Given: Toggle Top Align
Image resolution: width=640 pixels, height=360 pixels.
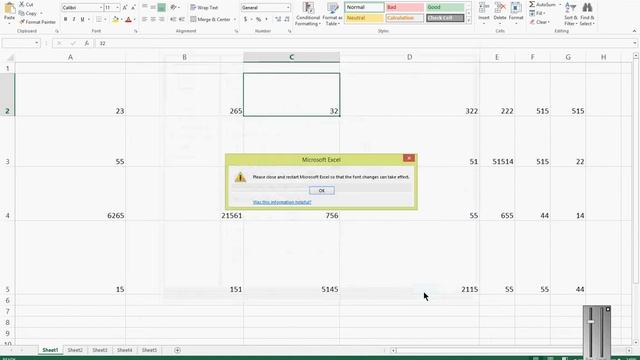Looking at the screenshot, I should (144, 7).
